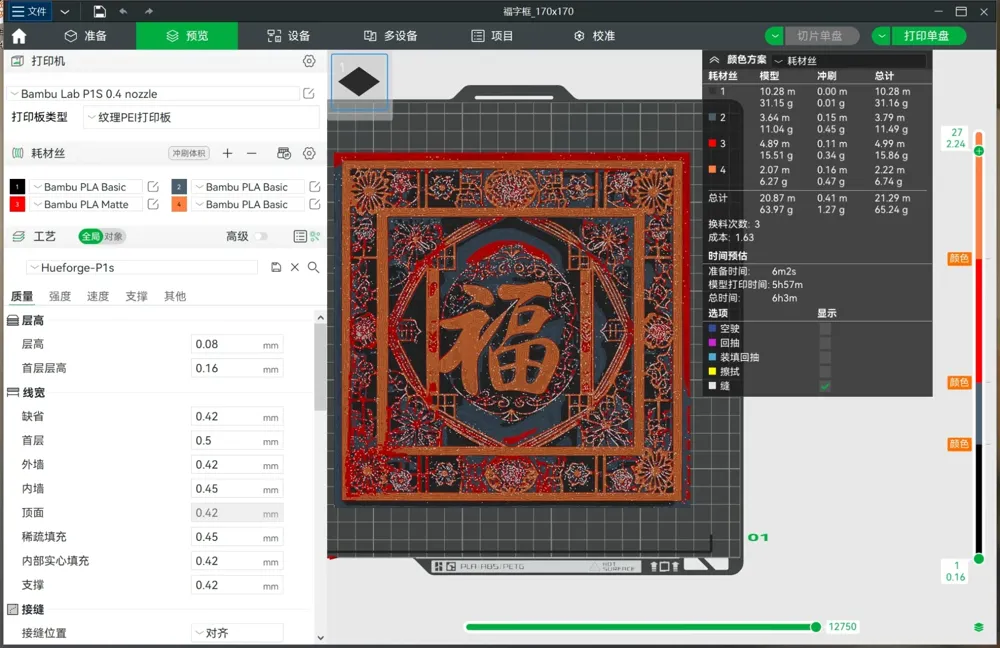Edit filament 3 Bambu PLA Matte preset
The width and height of the screenshot is (1000, 648).
pos(153,204)
